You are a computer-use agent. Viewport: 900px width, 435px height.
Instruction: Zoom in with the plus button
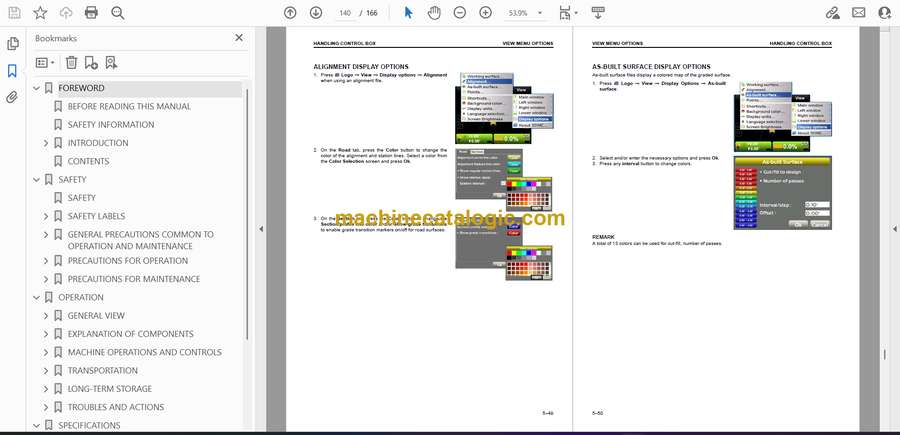pos(486,13)
